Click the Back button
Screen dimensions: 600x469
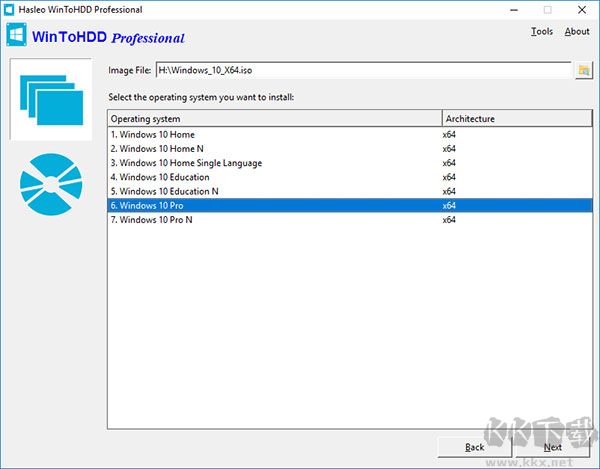[x=474, y=447]
